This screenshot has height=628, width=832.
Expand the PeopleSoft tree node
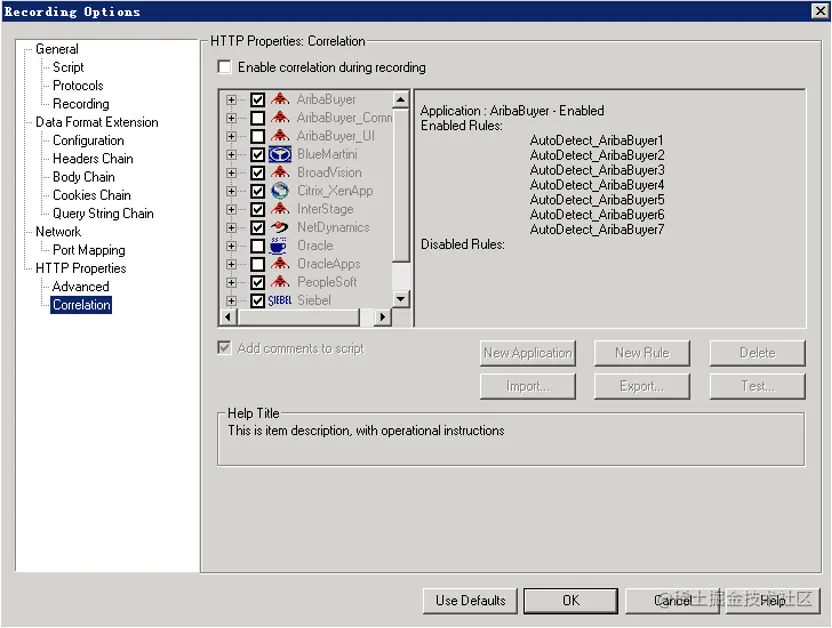click(231, 282)
